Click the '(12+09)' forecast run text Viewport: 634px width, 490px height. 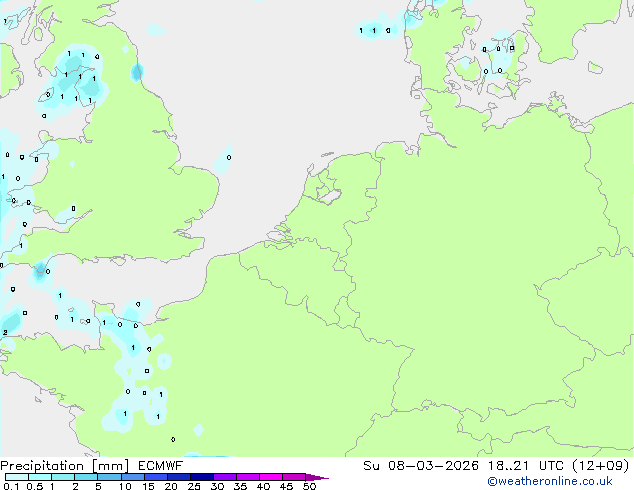pyautogui.click(x=601, y=466)
